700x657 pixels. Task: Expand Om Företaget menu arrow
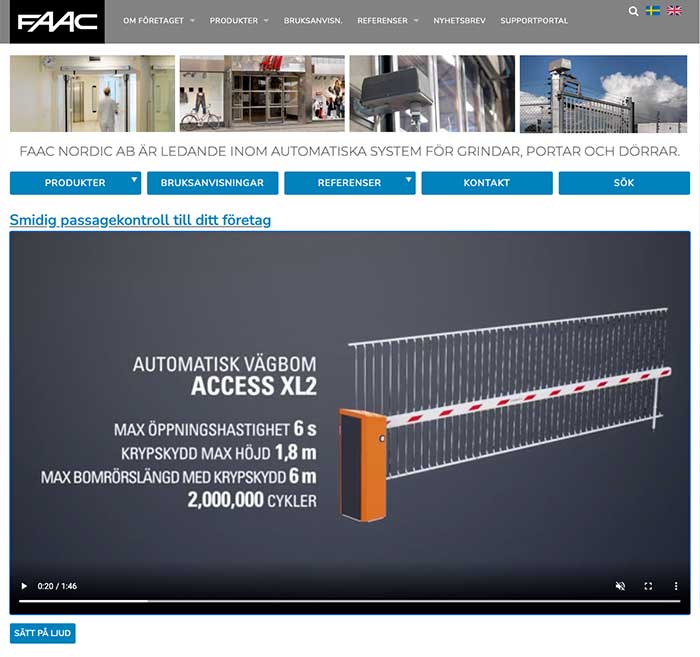[192, 21]
